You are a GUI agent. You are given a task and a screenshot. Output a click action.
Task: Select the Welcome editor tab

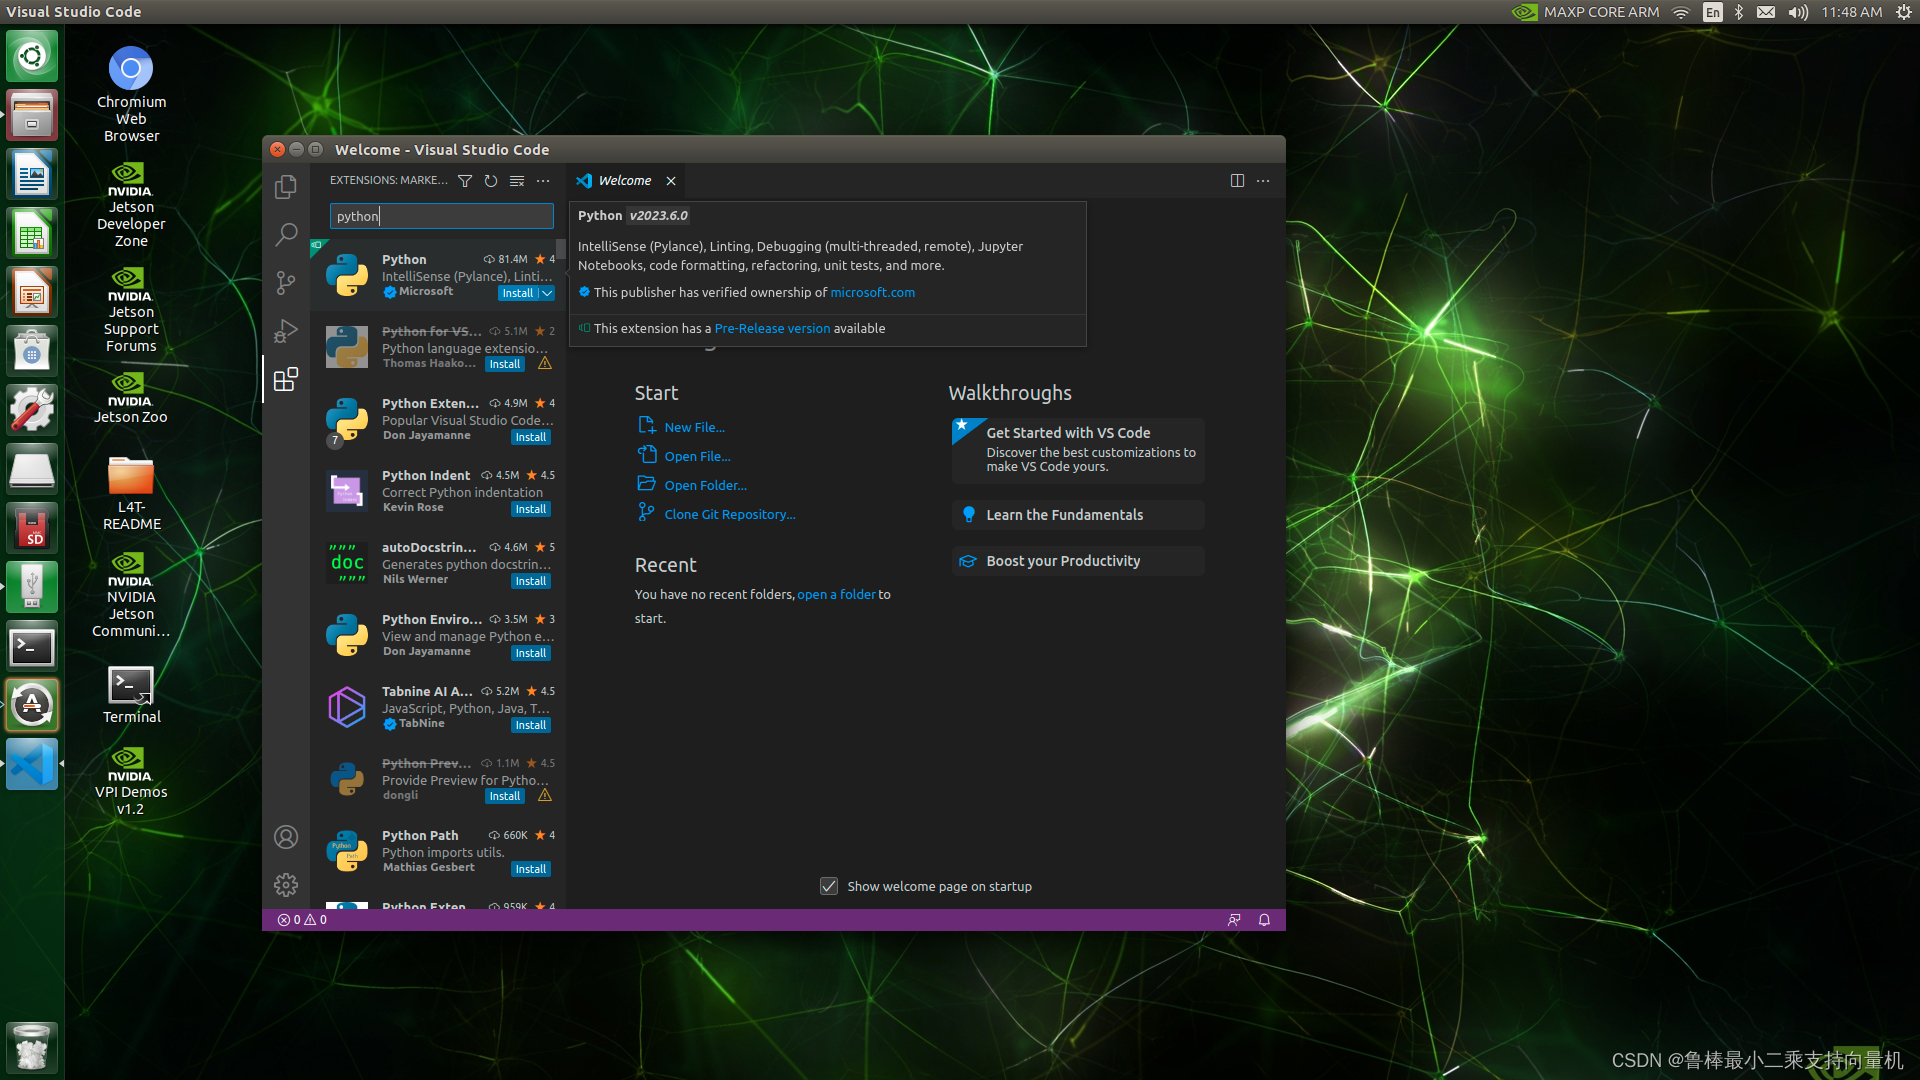(x=625, y=181)
